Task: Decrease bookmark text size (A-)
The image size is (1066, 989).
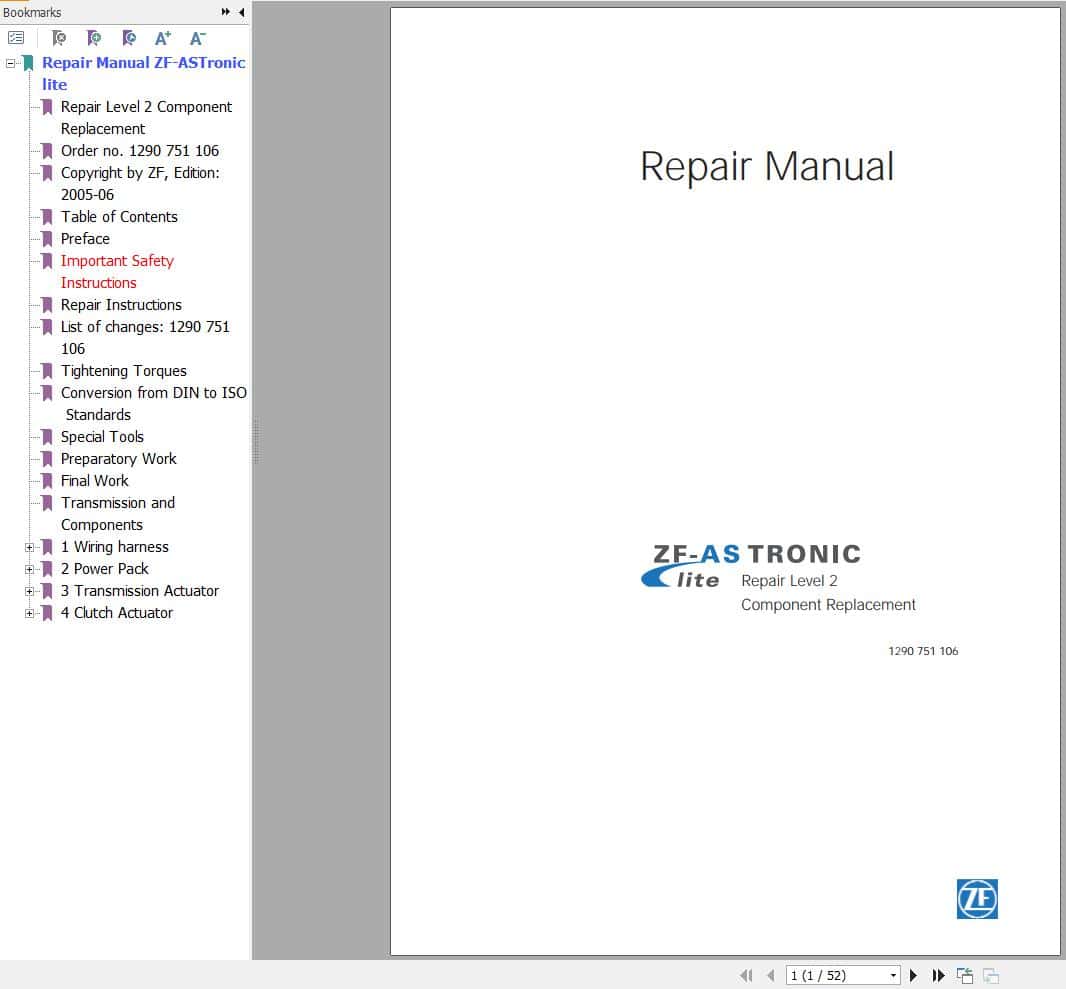Action: click(197, 38)
